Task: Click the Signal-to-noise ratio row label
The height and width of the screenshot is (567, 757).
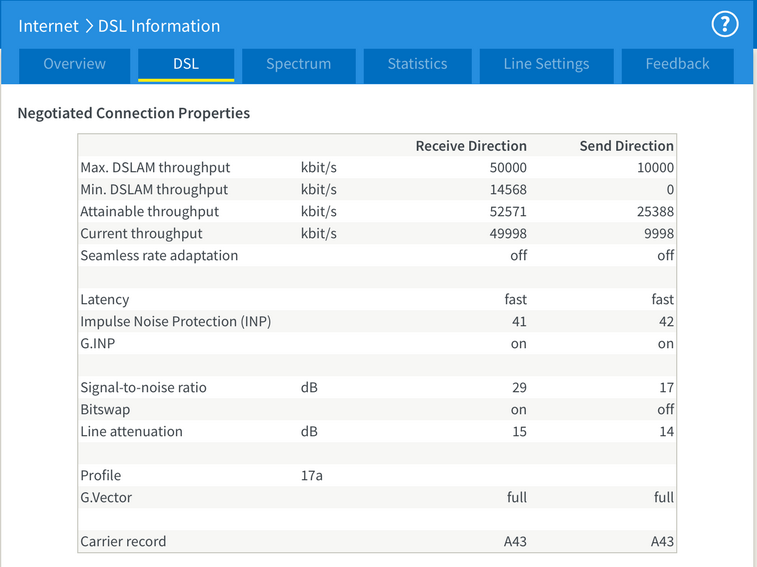Action: pyautogui.click(x=143, y=388)
